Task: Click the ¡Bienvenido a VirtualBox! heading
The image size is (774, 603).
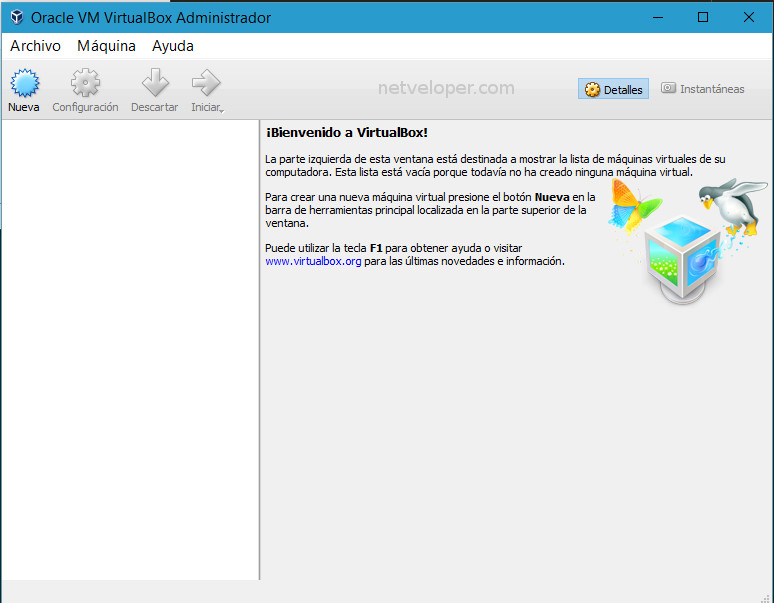Action: (347, 133)
